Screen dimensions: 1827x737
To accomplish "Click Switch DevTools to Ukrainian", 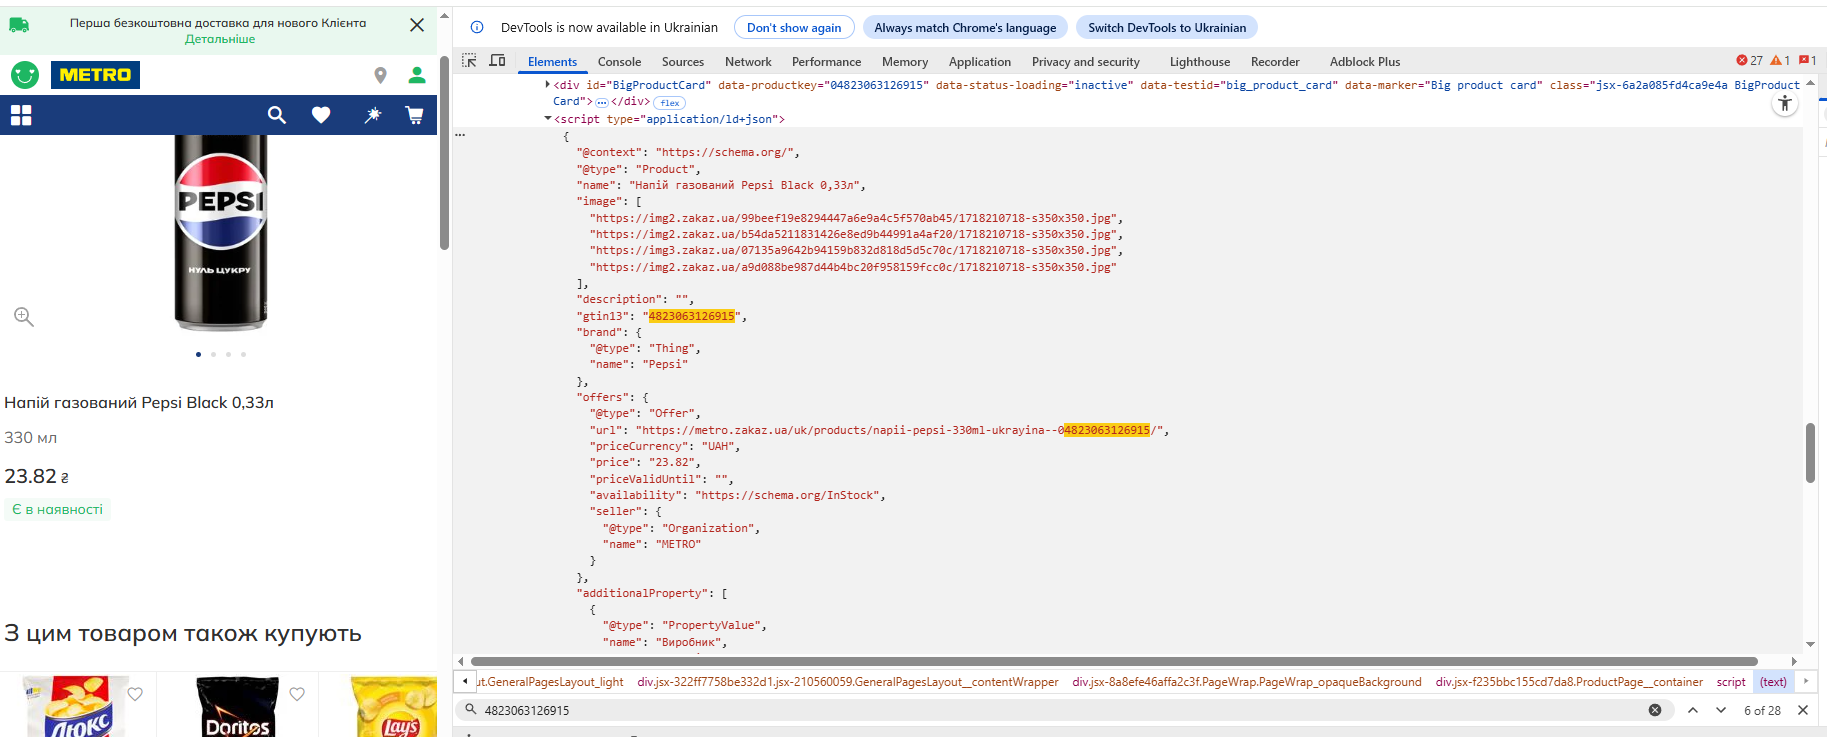I will (x=1167, y=27).
